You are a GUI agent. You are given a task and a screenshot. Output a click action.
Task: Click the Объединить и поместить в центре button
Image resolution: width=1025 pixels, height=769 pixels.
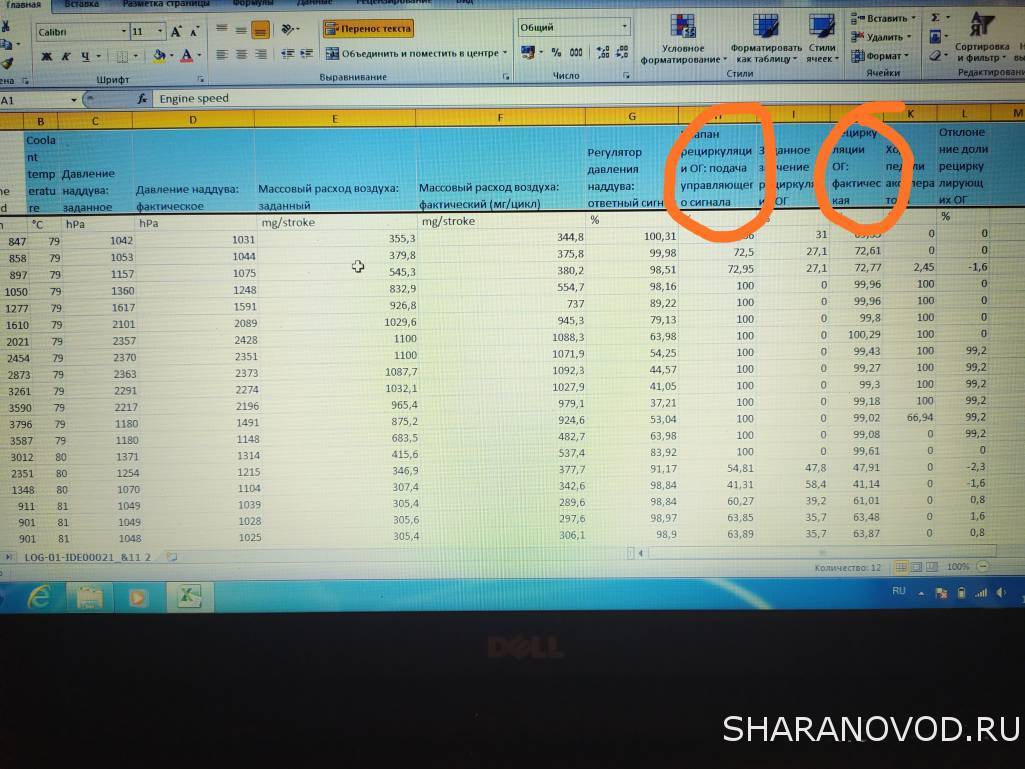pyautogui.click(x=418, y=53)
